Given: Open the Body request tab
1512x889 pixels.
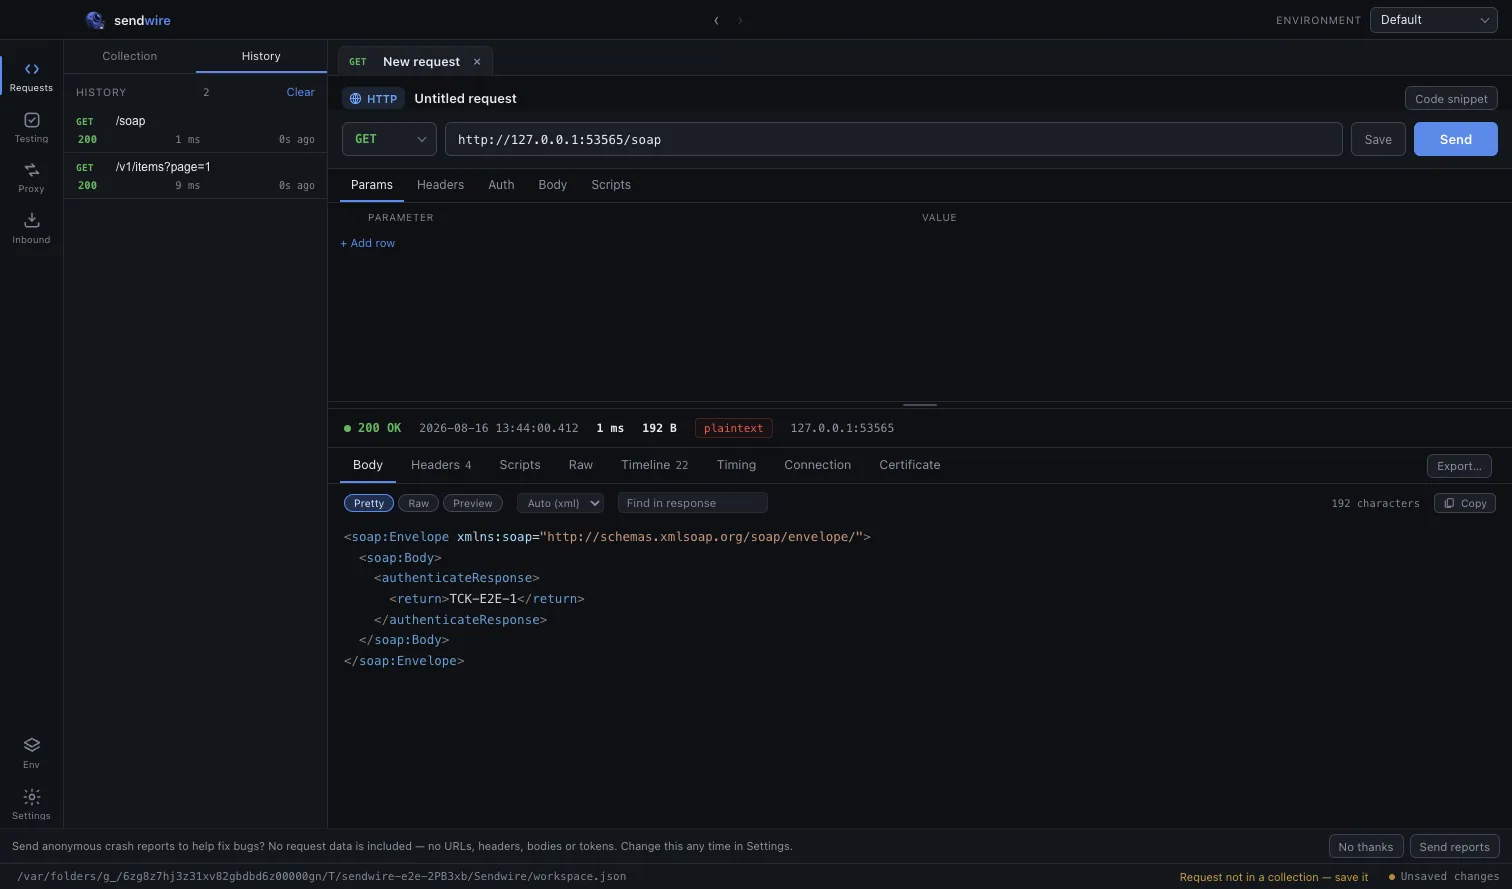Looking at the screenshot, I should [x=552, y=185].
